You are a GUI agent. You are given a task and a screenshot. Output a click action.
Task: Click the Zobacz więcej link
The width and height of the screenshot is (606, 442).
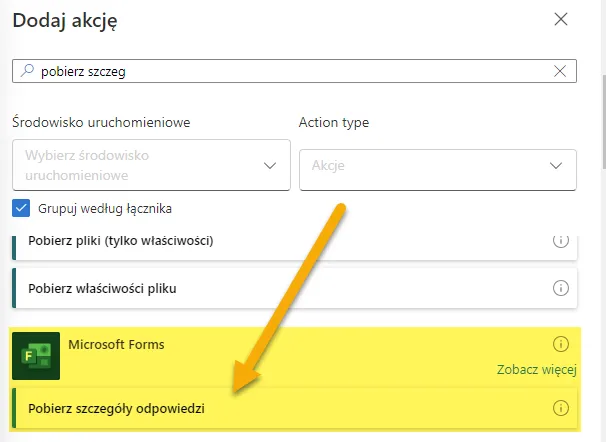[x=536, y=370]
